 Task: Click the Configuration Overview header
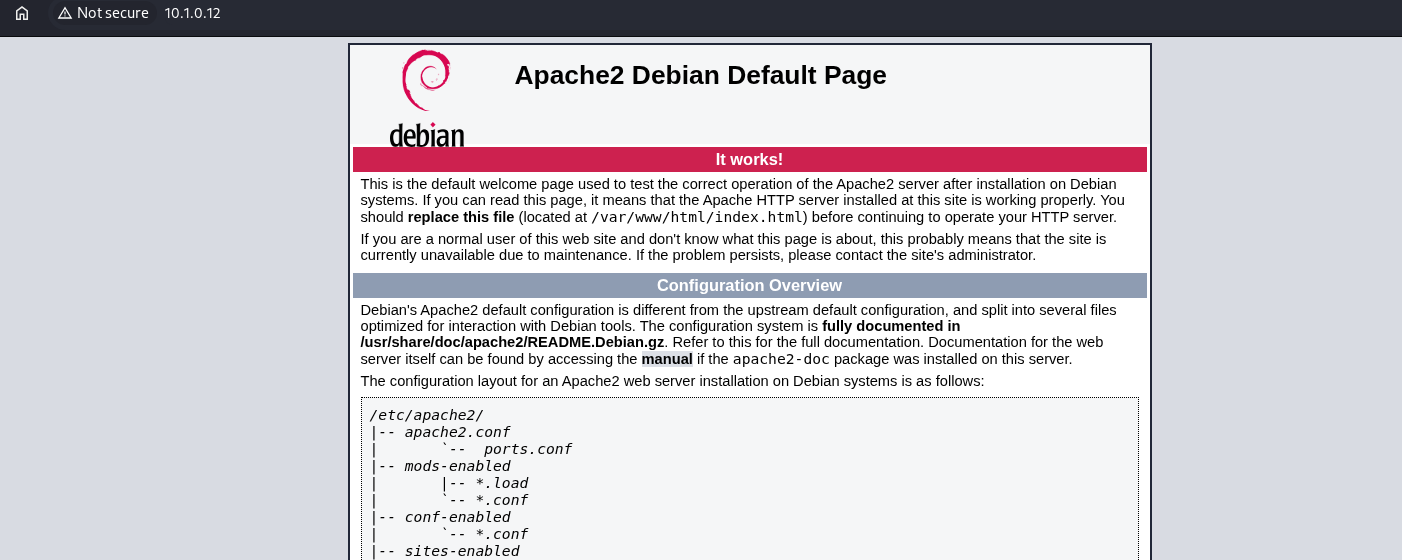coord(749,286)
